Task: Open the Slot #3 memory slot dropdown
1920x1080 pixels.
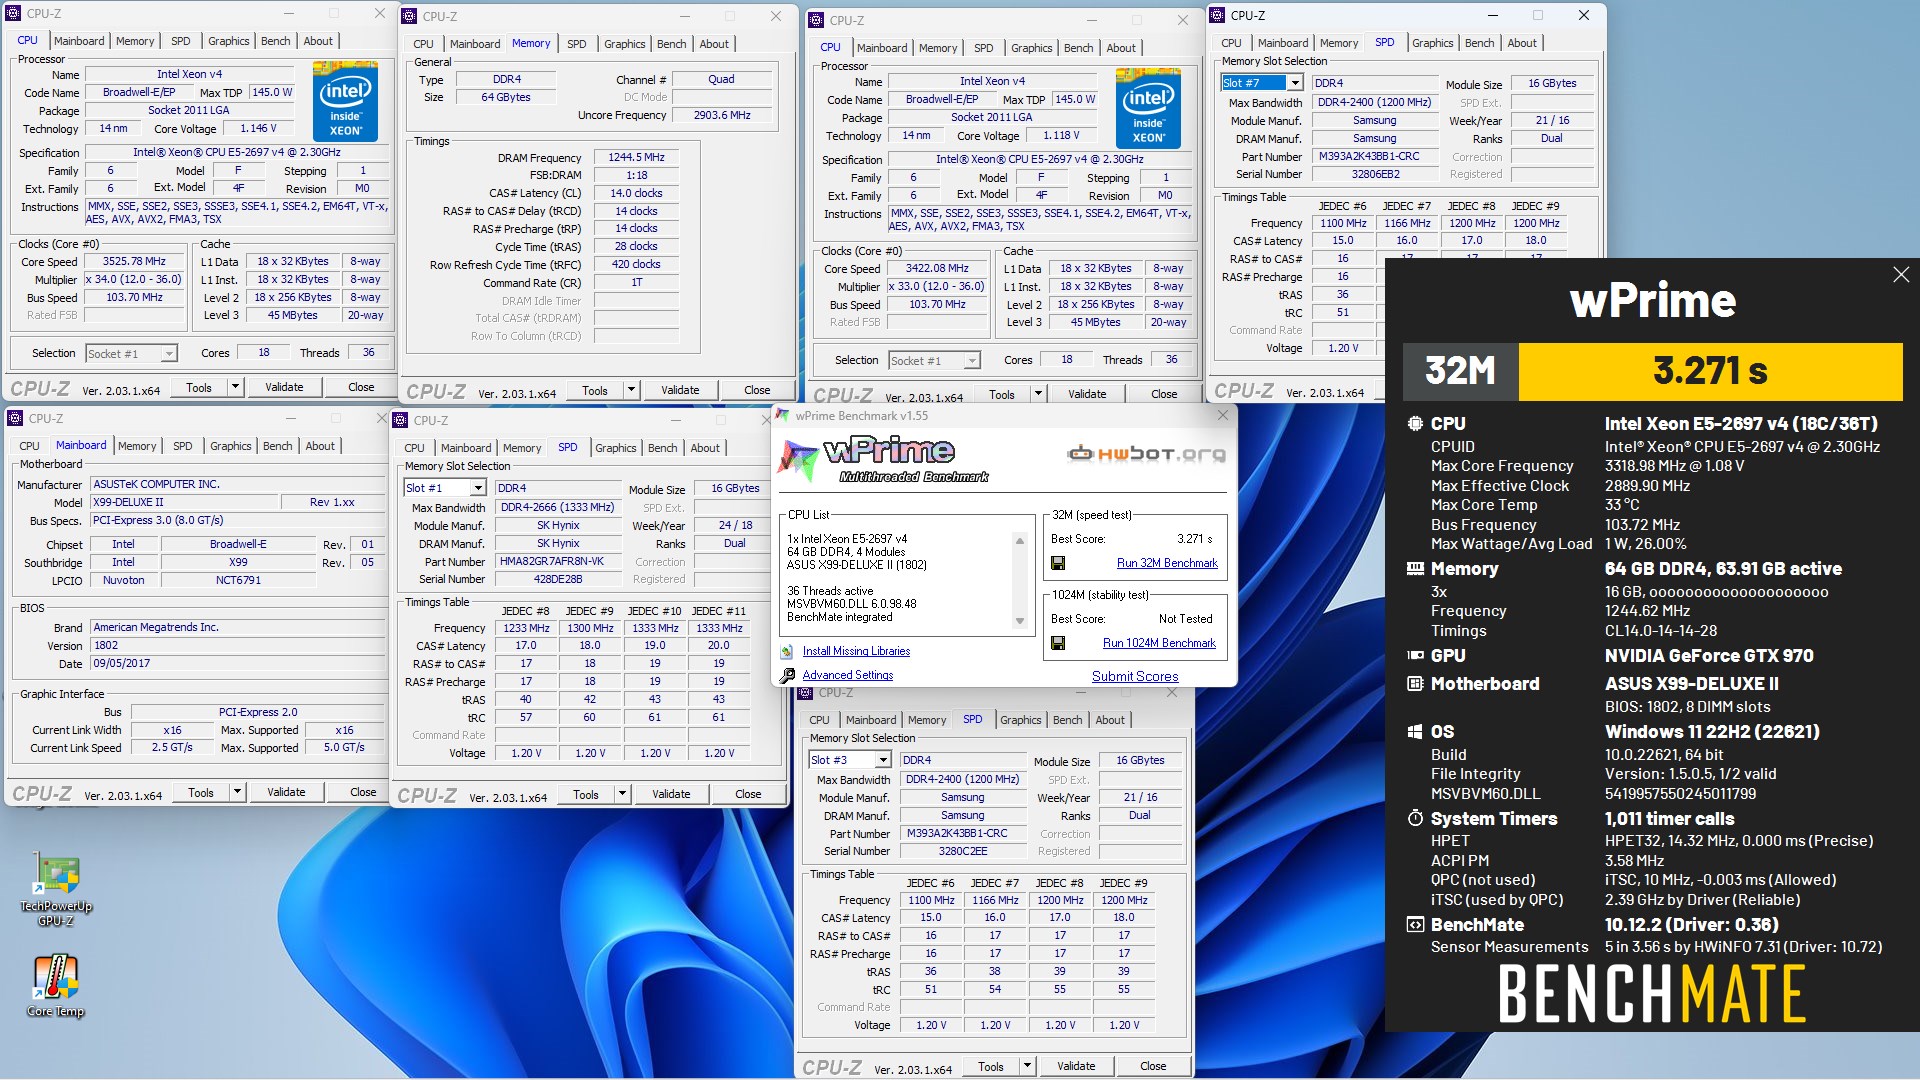Action: 883,760
